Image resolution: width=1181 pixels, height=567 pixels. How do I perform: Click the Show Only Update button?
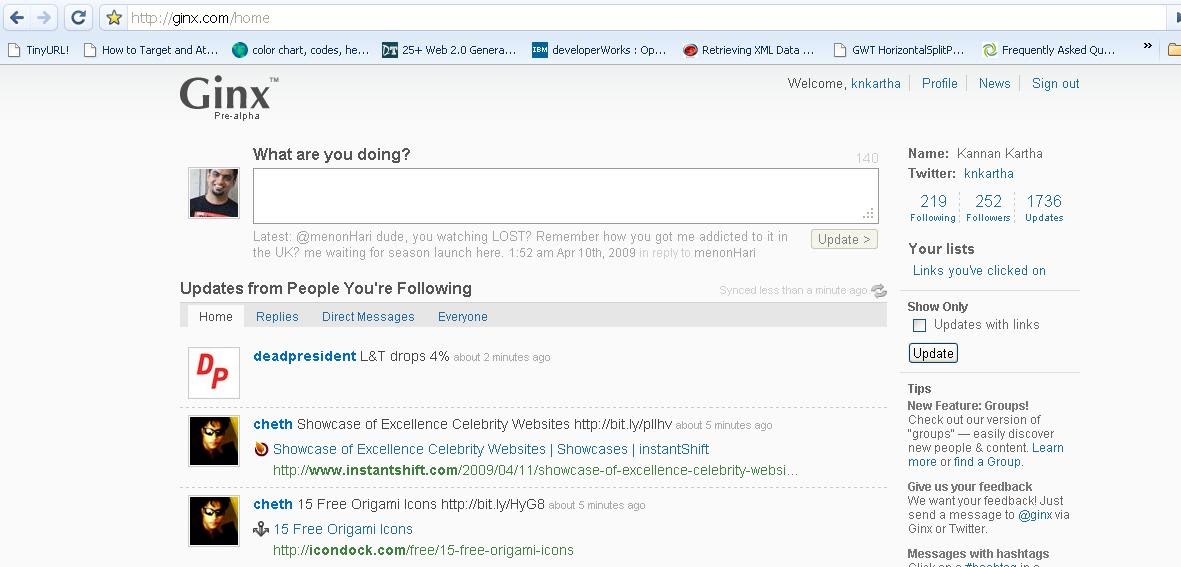click(933, 353)
